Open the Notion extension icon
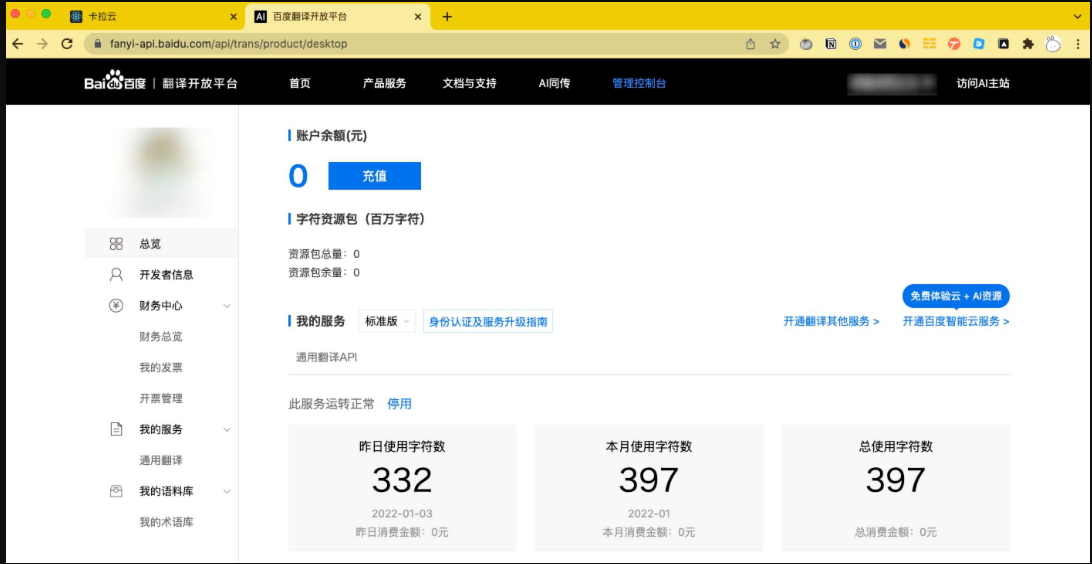The image size is (1092, 564). pos(831,44)
